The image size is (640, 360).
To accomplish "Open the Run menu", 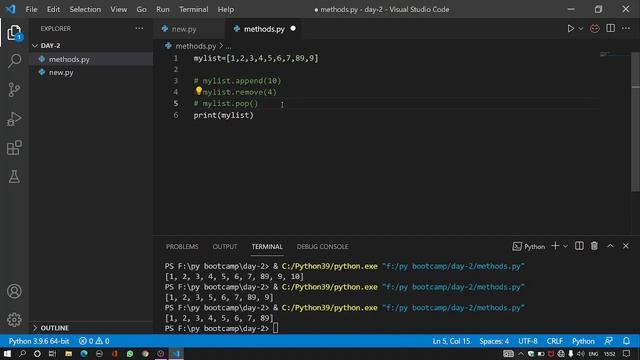I will [x=162, y=9].
